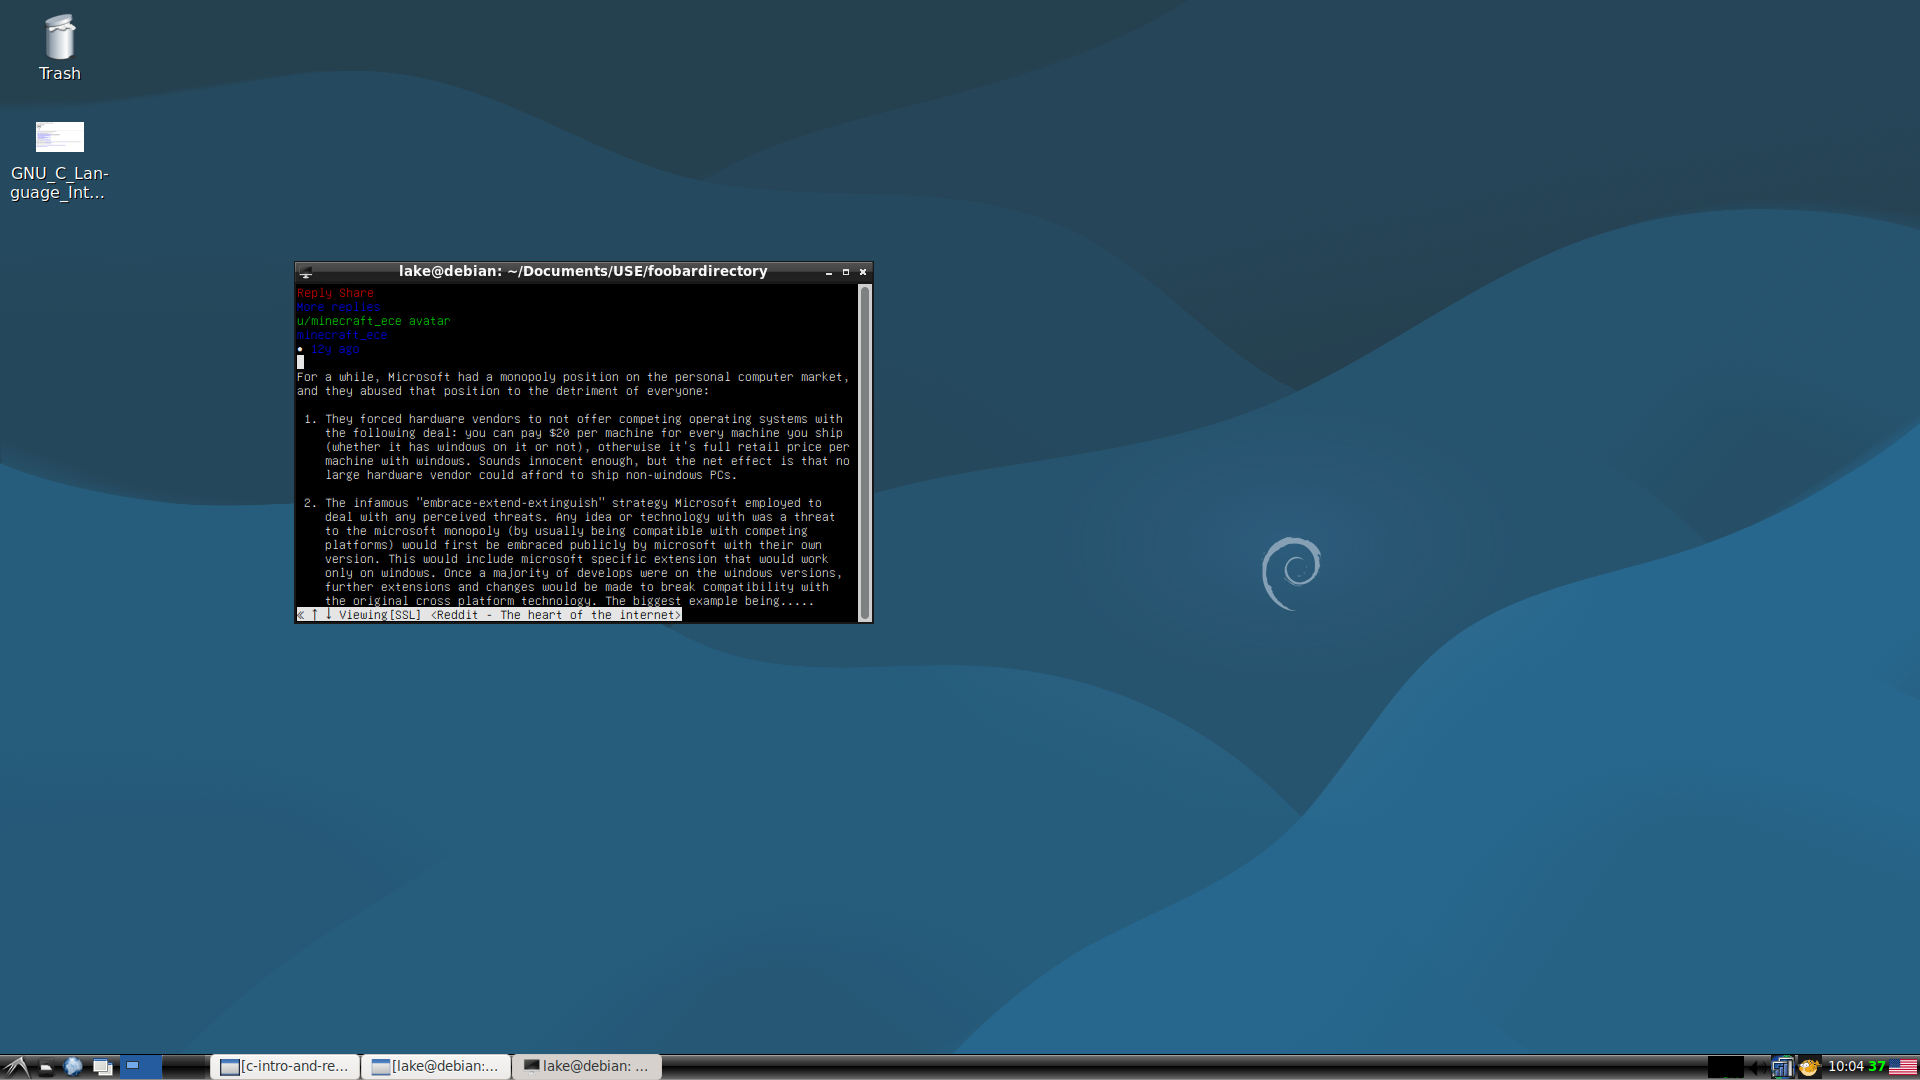This screenshot has width=1920, height=1080.
Task: Open the terminal window menu icon
Action: click(x=306, y=272)
